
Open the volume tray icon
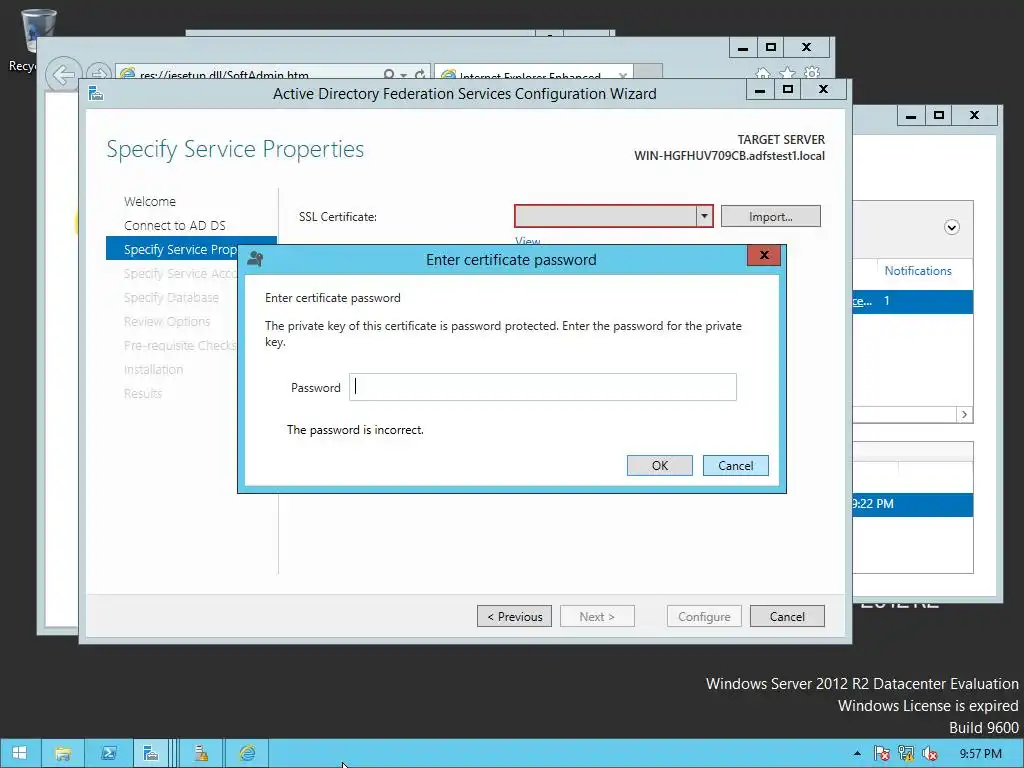pos(930,754)
